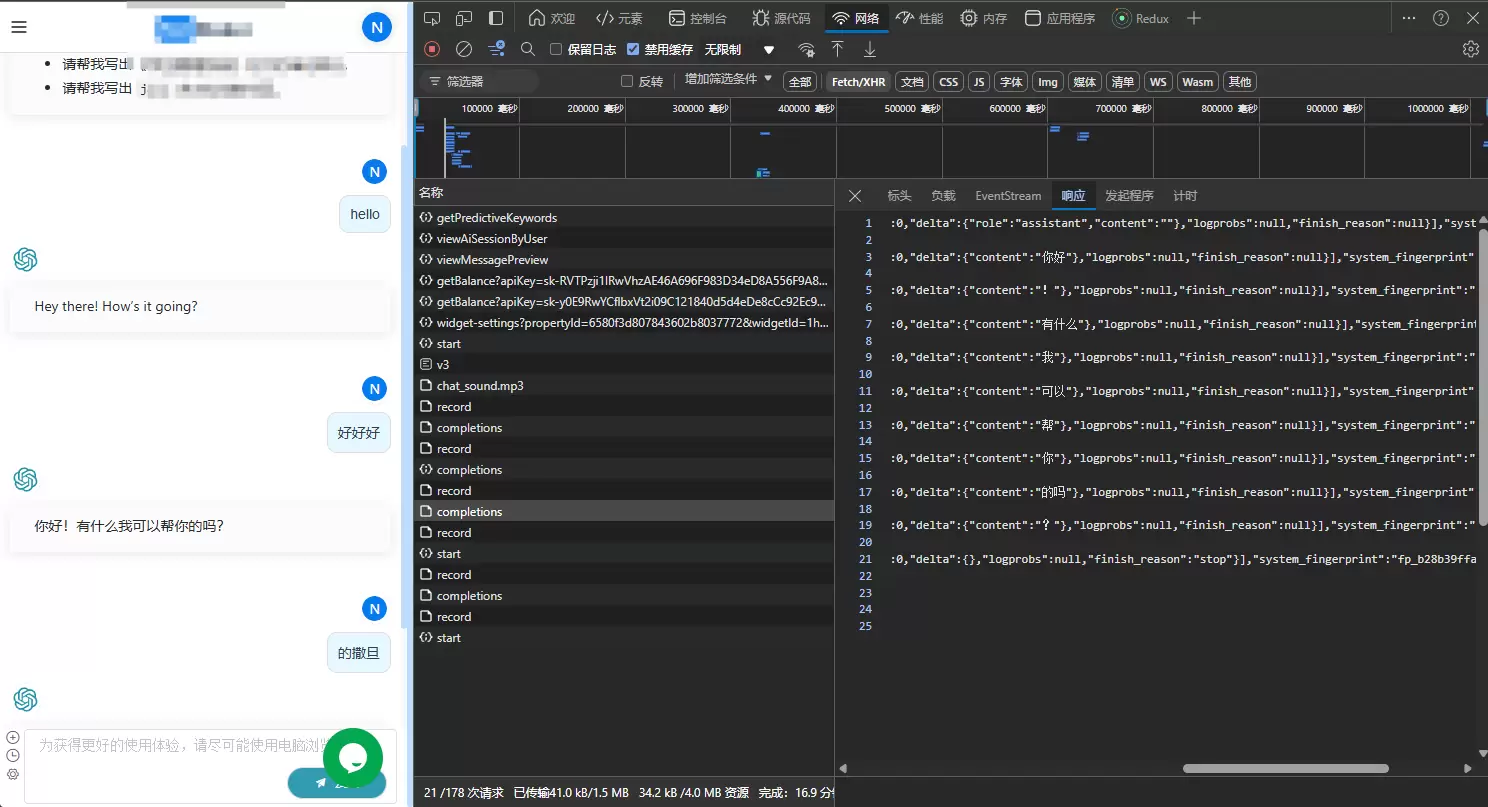
Task: Click the export HAR download arrow
Action: point(870,49)
